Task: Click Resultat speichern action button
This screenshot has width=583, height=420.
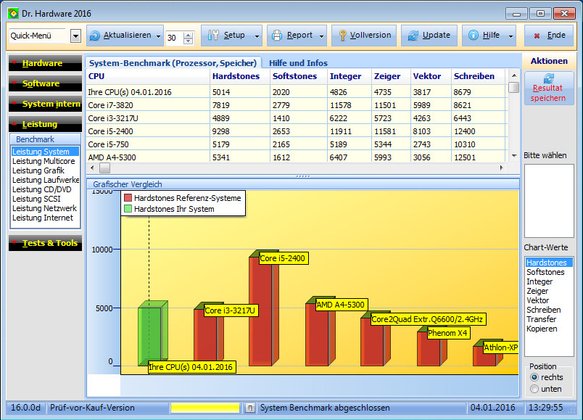Action: pyautogui.click(x=548, y=88)
